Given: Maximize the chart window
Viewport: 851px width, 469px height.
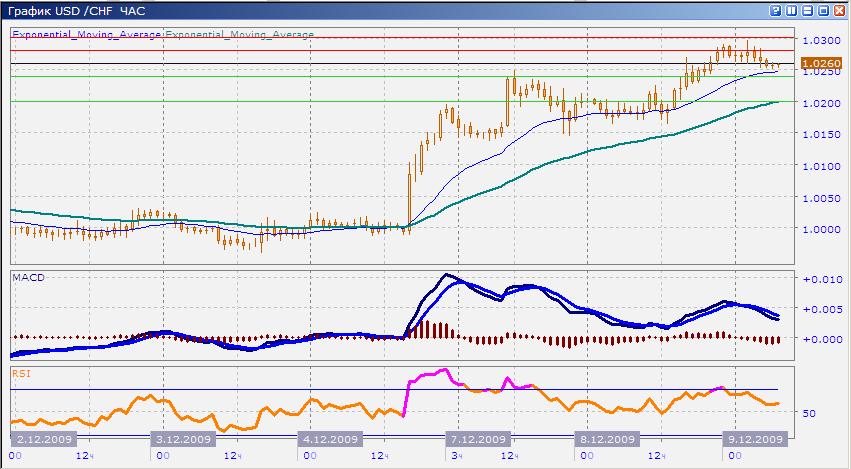Looking at the screenshot, I should (x=824, y=10).
